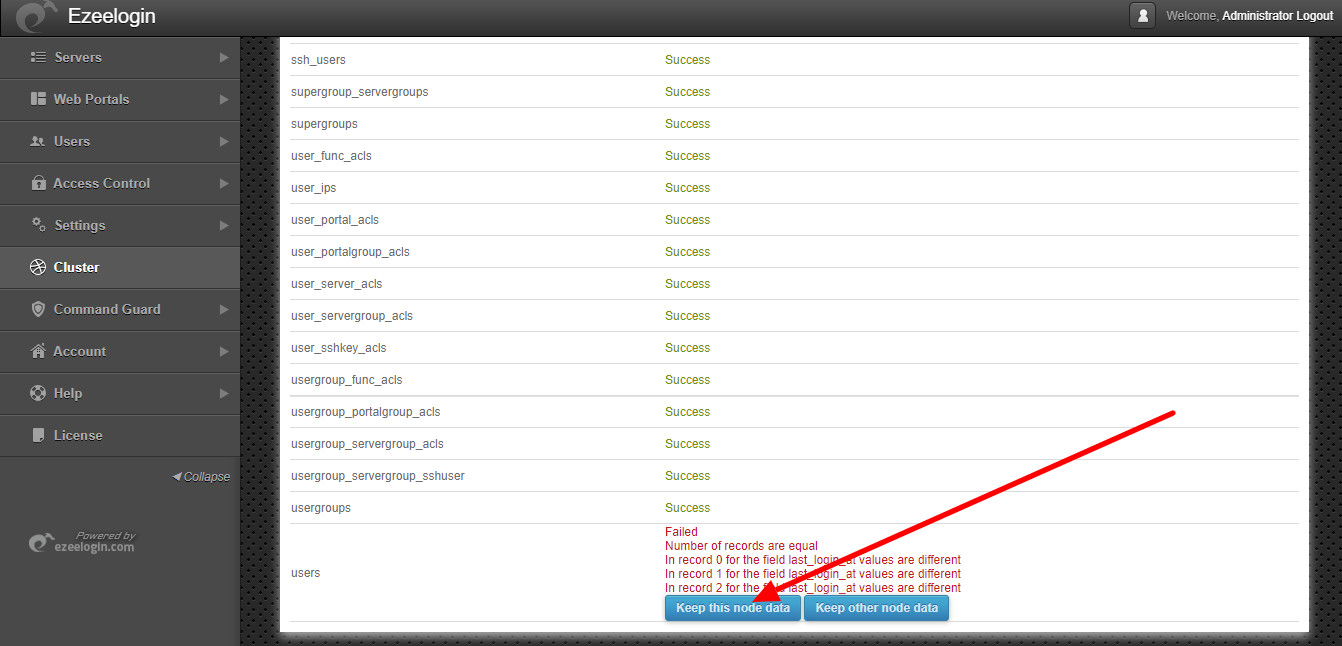This screenshot has height=646, width=1342.
Task: Click the Account home icon
Action: point(39,351)
